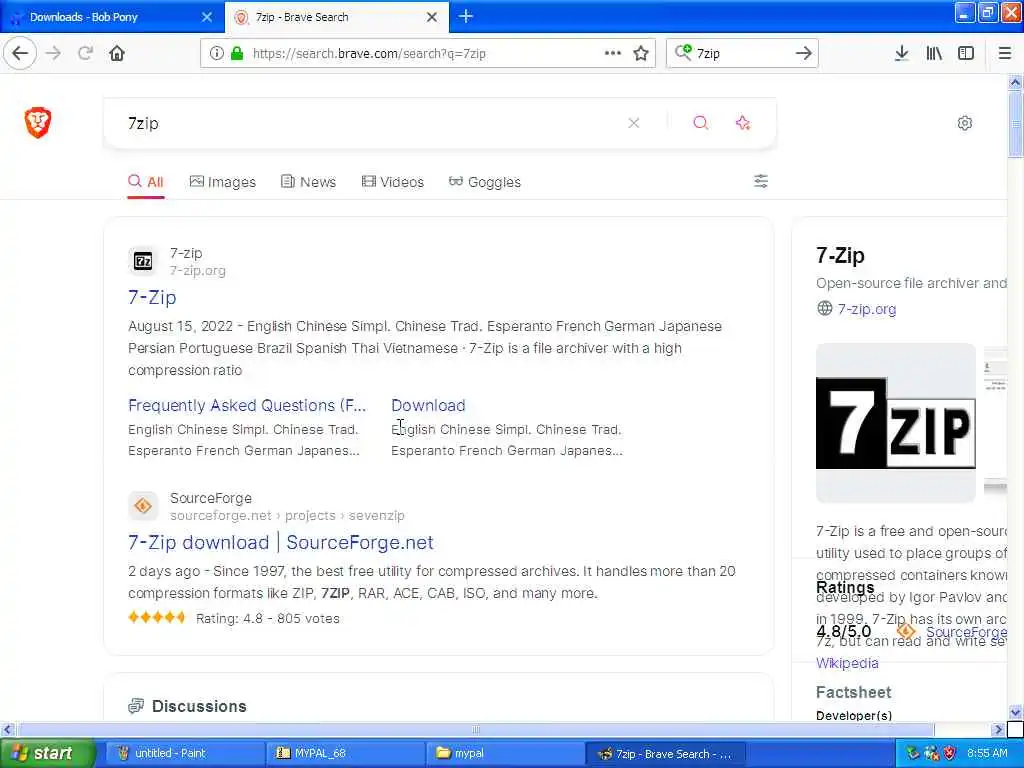Open the browser home page
The height and width of the screenshot is (768, 1024).
pyautogui.click(x=117, y=53)
